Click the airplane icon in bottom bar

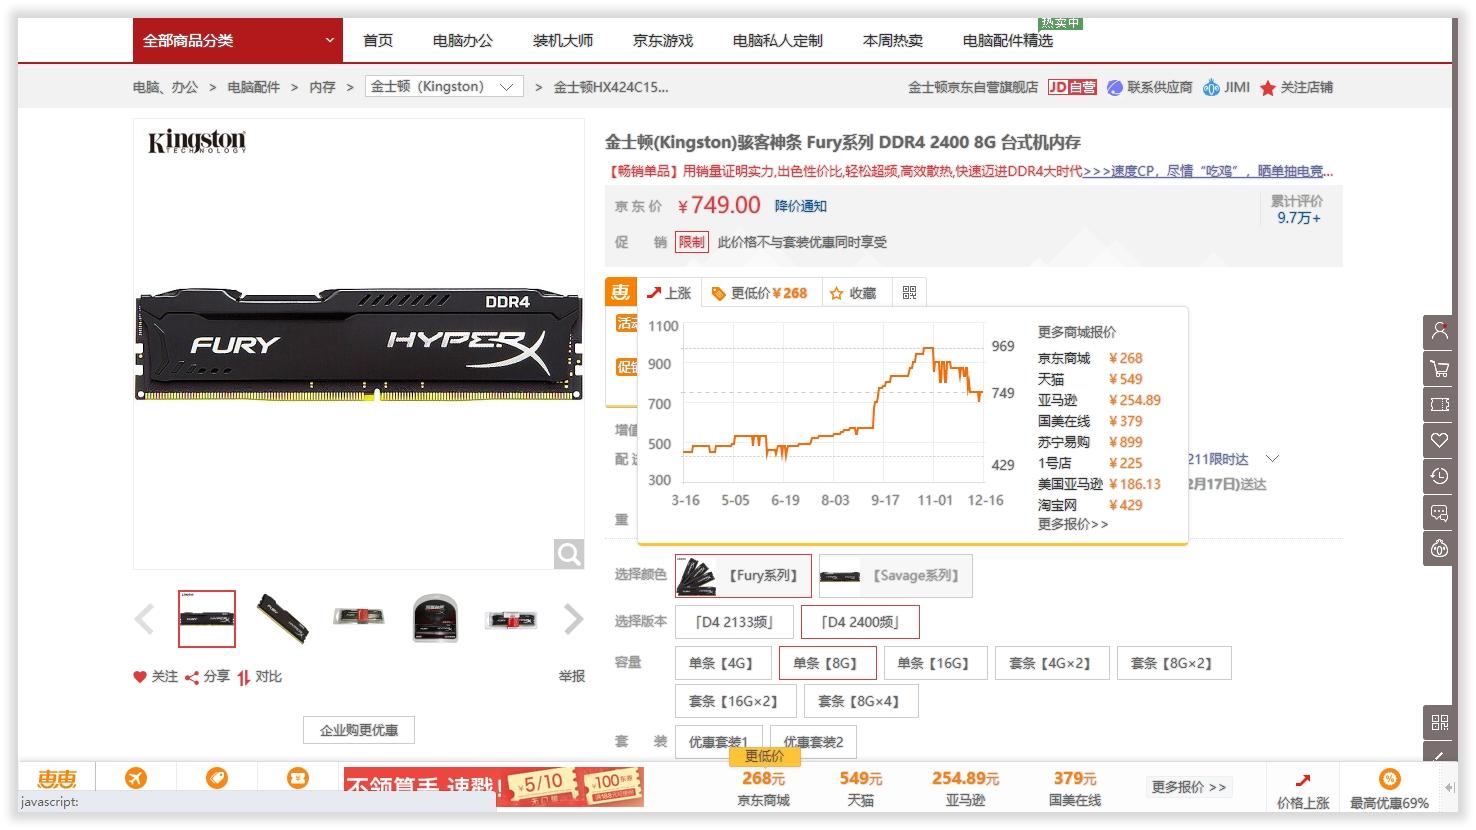[136, 778]
